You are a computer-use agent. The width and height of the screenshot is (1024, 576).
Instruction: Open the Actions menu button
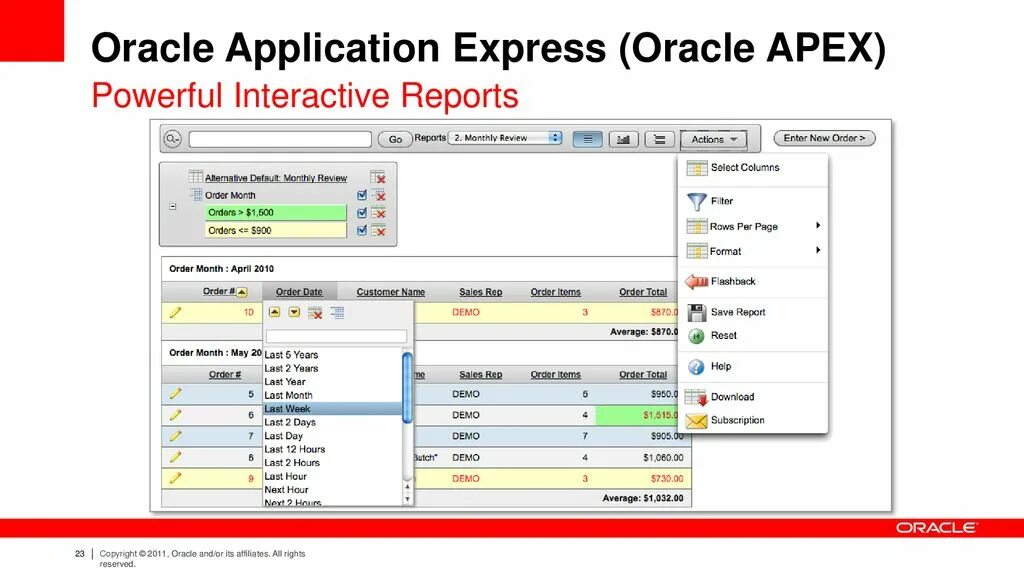[x=714, y=139]
